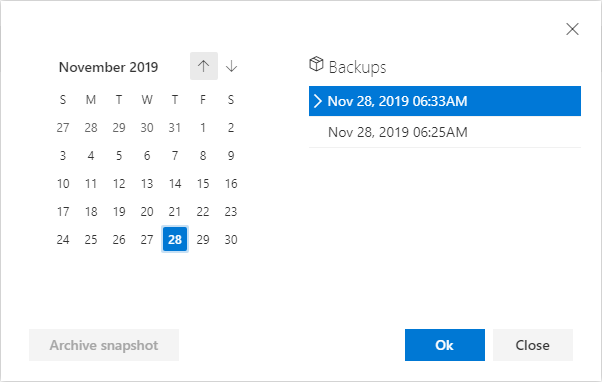The image size is (602, 382).
Task: Select the Nov 28, 2019 06:25AM backup
Action: pyautogui.click(x=445, y=132)
